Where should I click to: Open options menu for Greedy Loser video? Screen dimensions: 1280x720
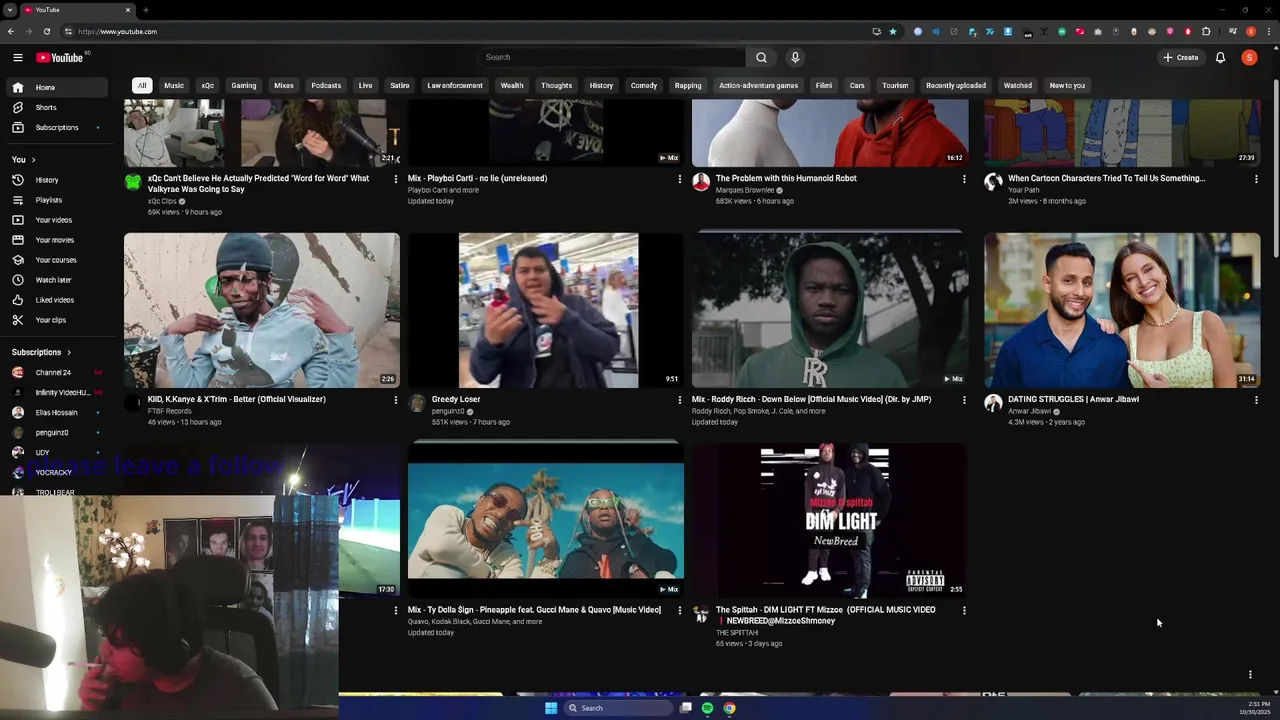coord(680,400)
